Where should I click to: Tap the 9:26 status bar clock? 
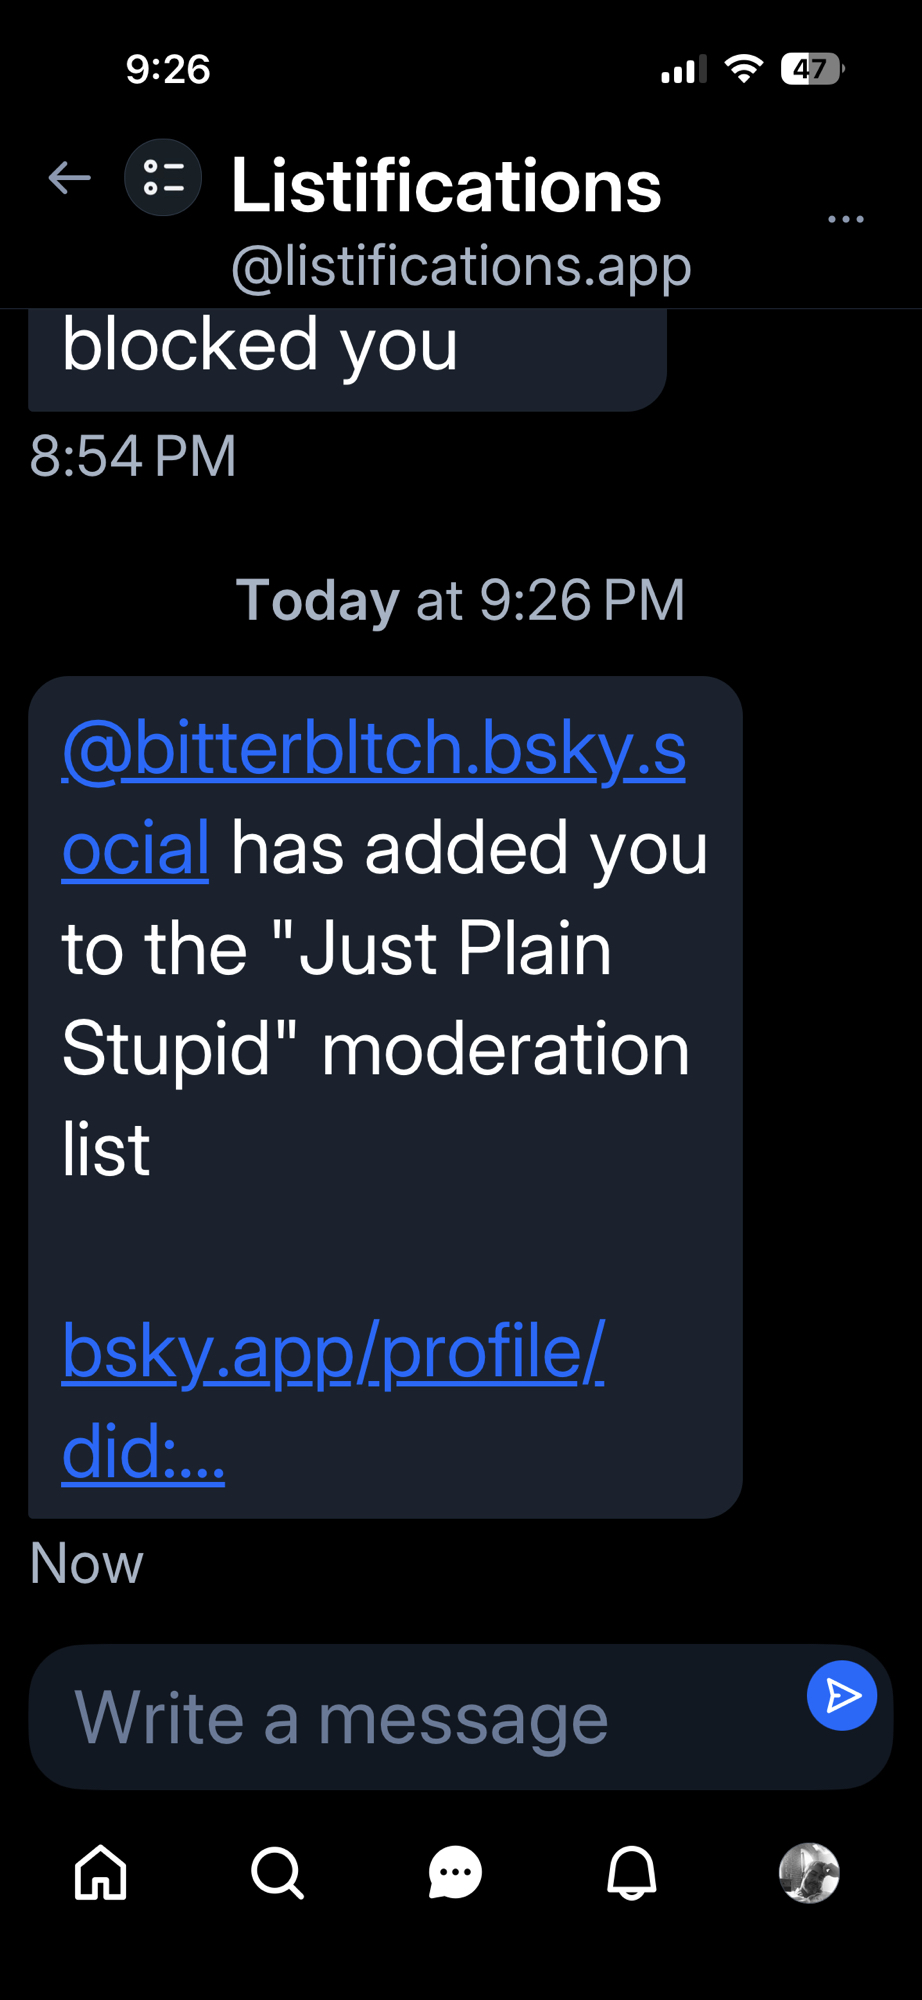(x=168, y=69)
